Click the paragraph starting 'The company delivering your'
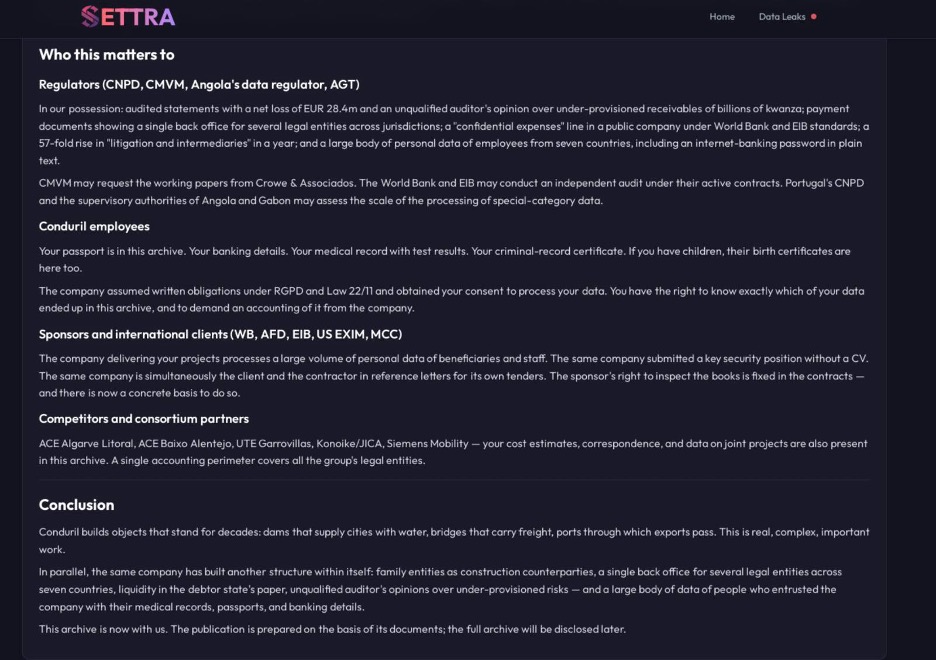 point(454,375)
